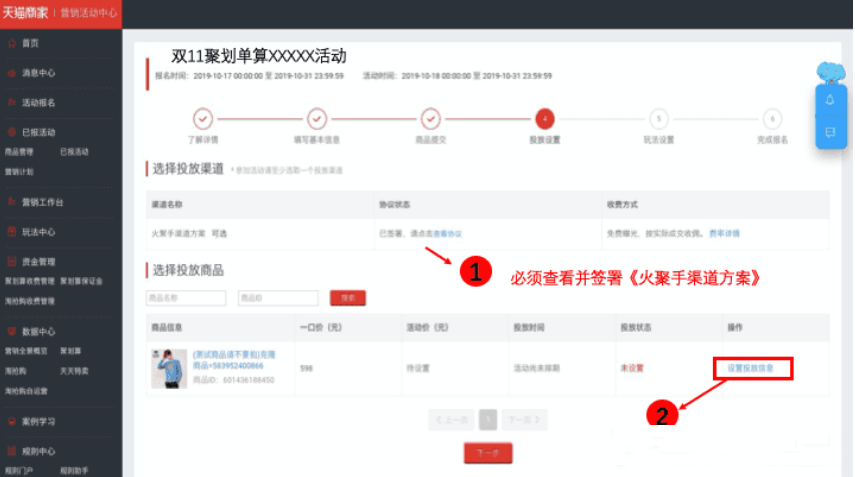Image resolution: width=855 pixels, height=477 pixels.
Task: Click the 了解详情 completed step circle
Action: (x=203, y=118)
